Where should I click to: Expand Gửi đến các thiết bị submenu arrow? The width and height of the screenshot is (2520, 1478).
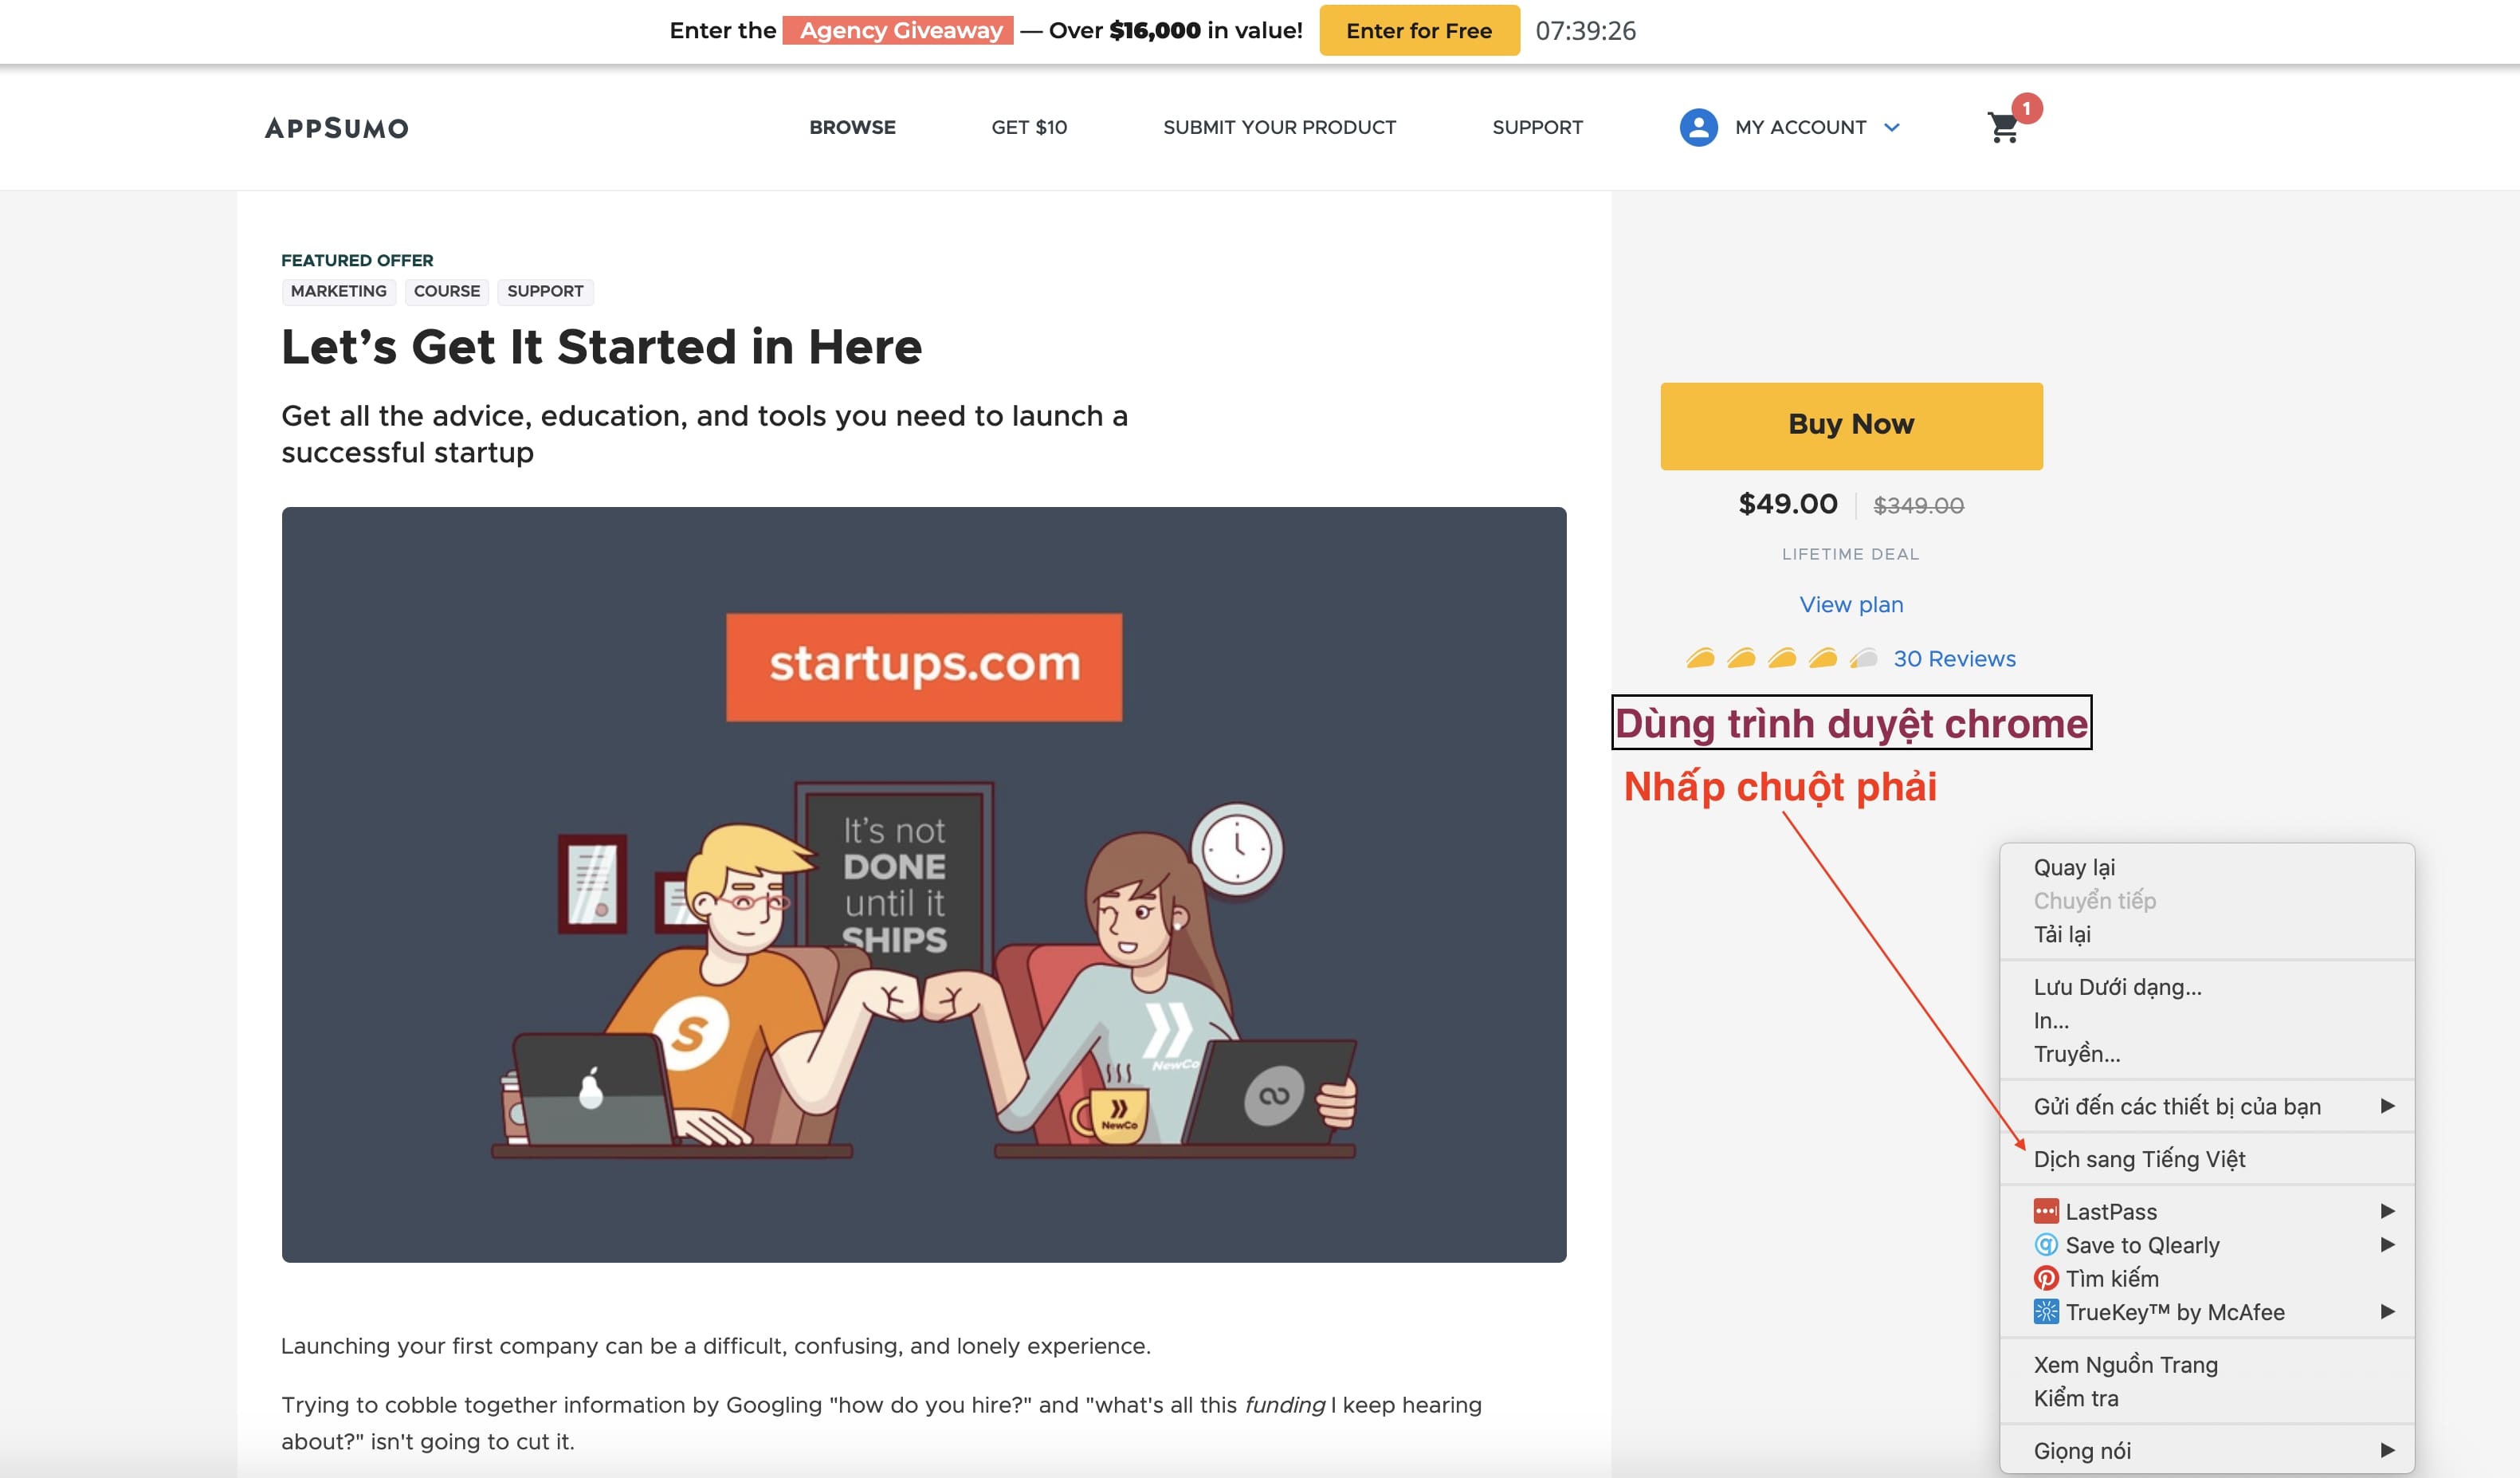pyautogui.click(x=2387, y=1106)
